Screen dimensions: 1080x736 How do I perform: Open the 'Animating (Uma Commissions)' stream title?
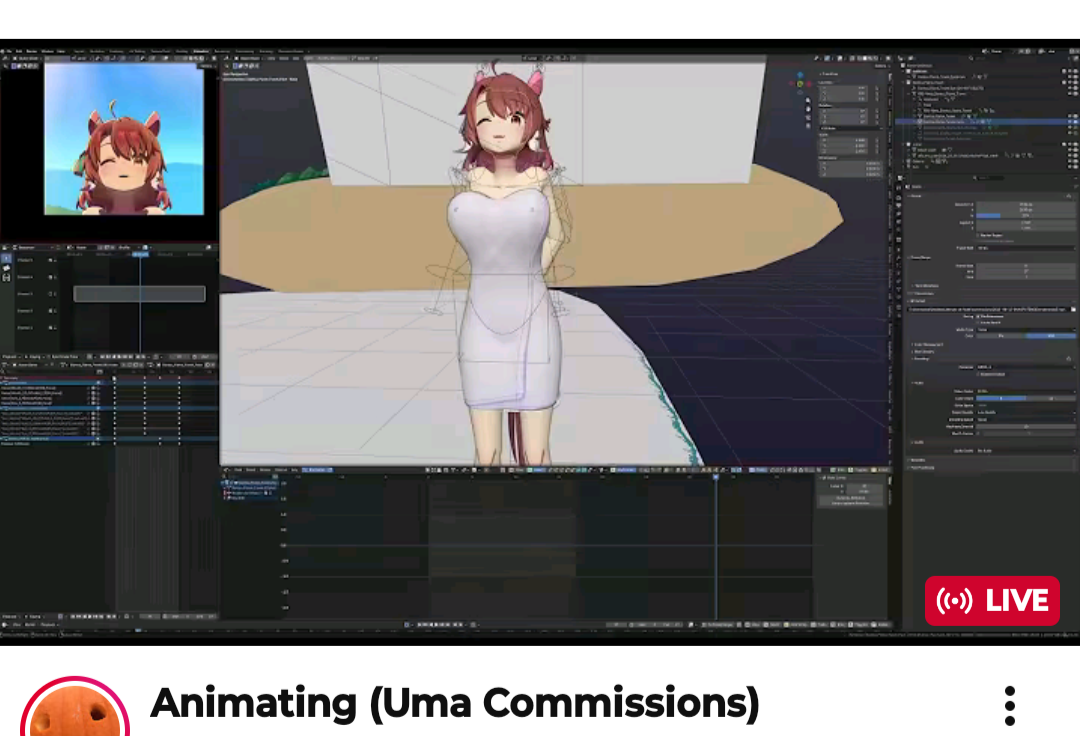pos(455,703)
